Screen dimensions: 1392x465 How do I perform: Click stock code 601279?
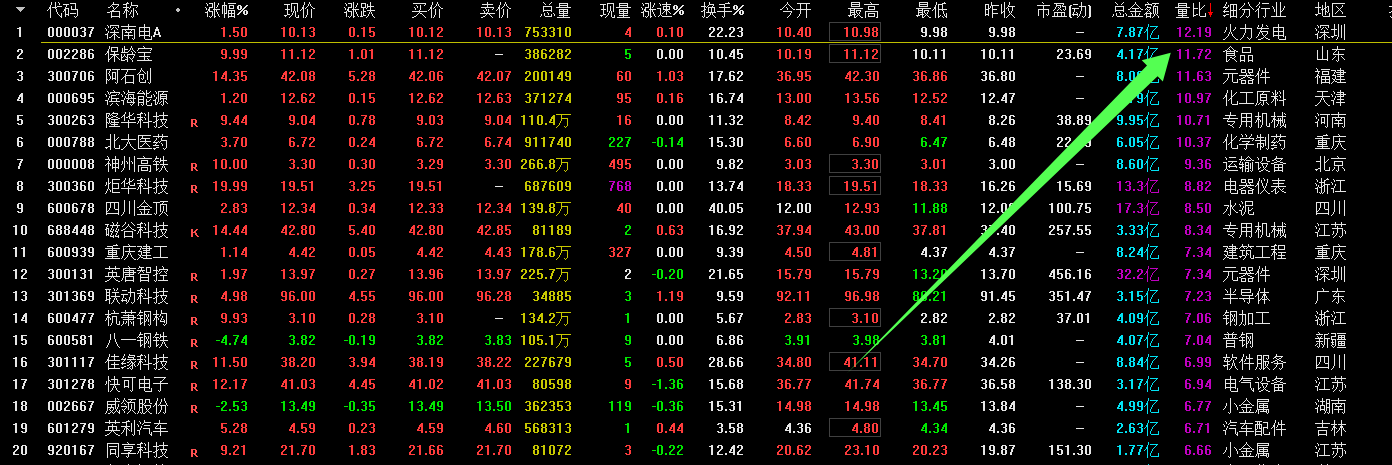pos(71,428)
